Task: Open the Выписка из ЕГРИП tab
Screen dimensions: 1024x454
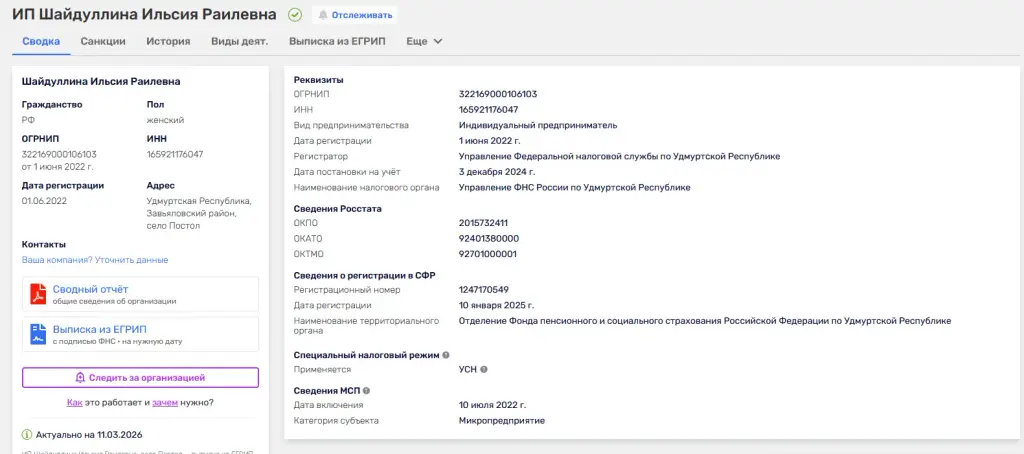Action: [338, 41]
